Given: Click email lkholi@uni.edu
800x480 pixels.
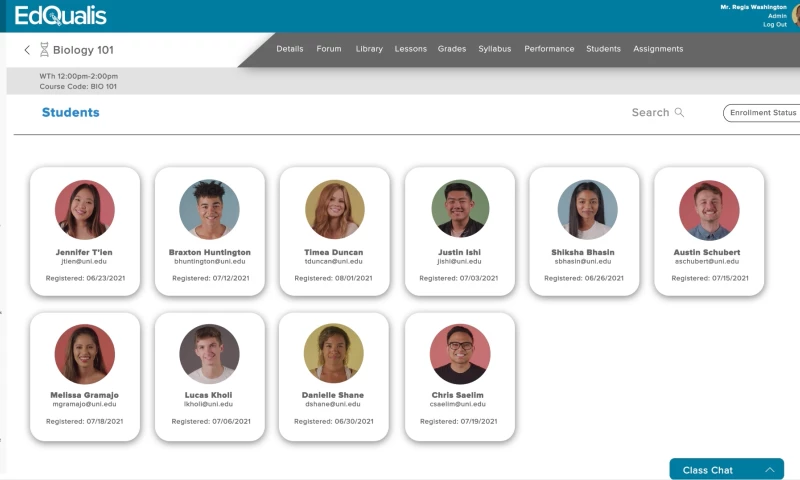Looking at the screenshot, I should click(x=208, y=404).
